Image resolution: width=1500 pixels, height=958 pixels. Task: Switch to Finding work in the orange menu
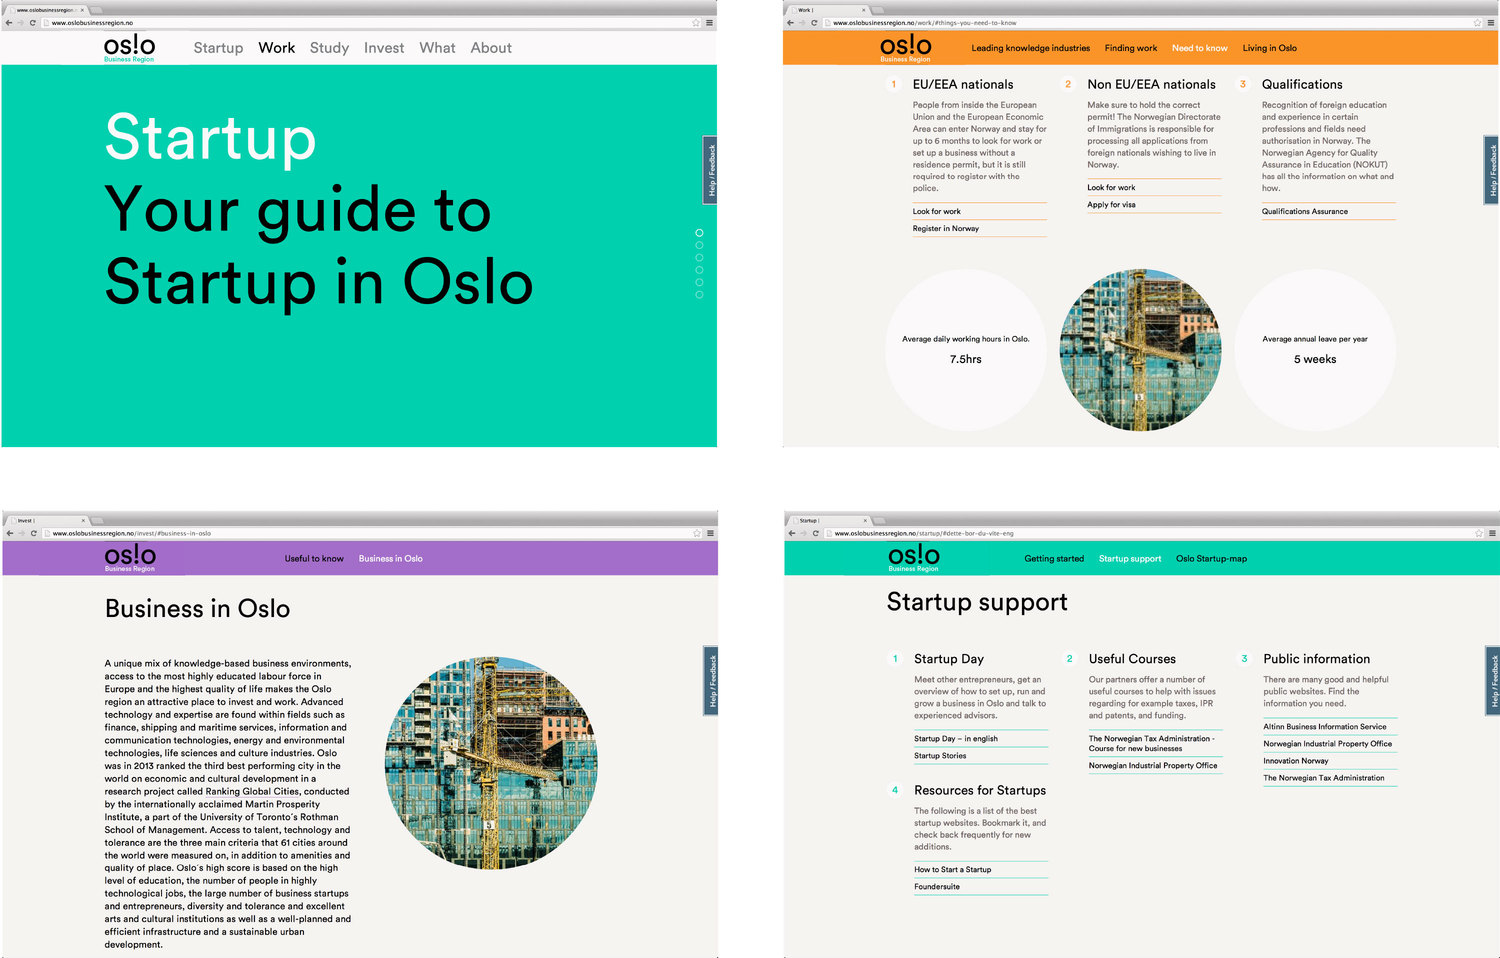coord(1130,48)
